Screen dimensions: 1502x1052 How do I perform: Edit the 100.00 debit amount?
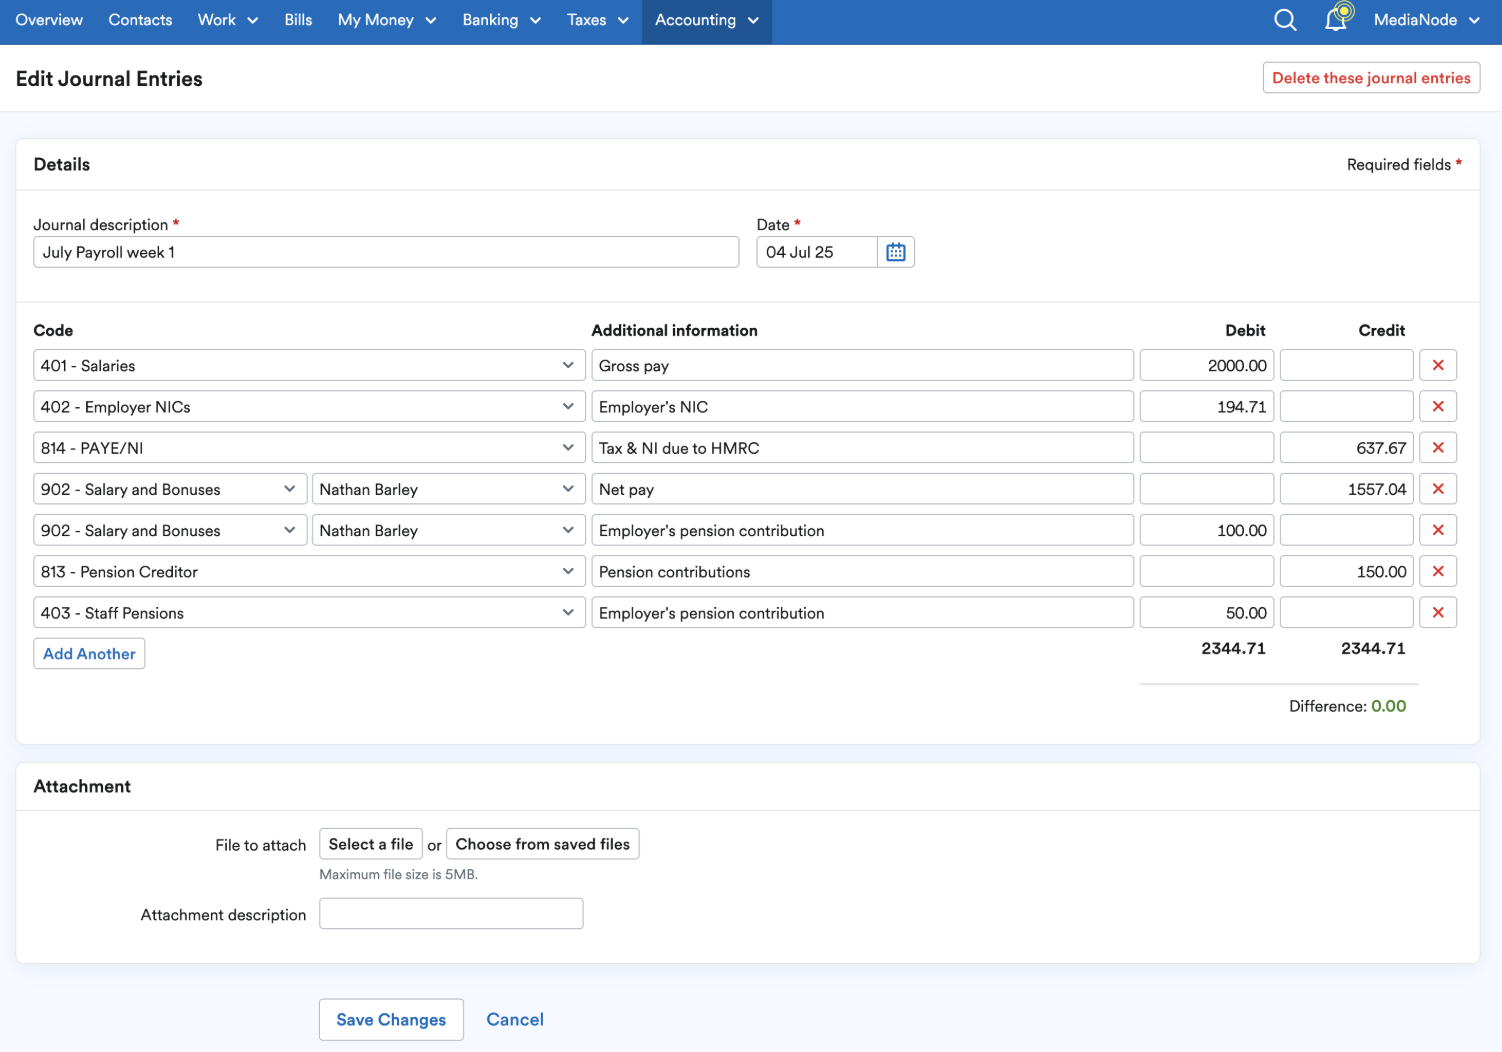coord(1207,530)
